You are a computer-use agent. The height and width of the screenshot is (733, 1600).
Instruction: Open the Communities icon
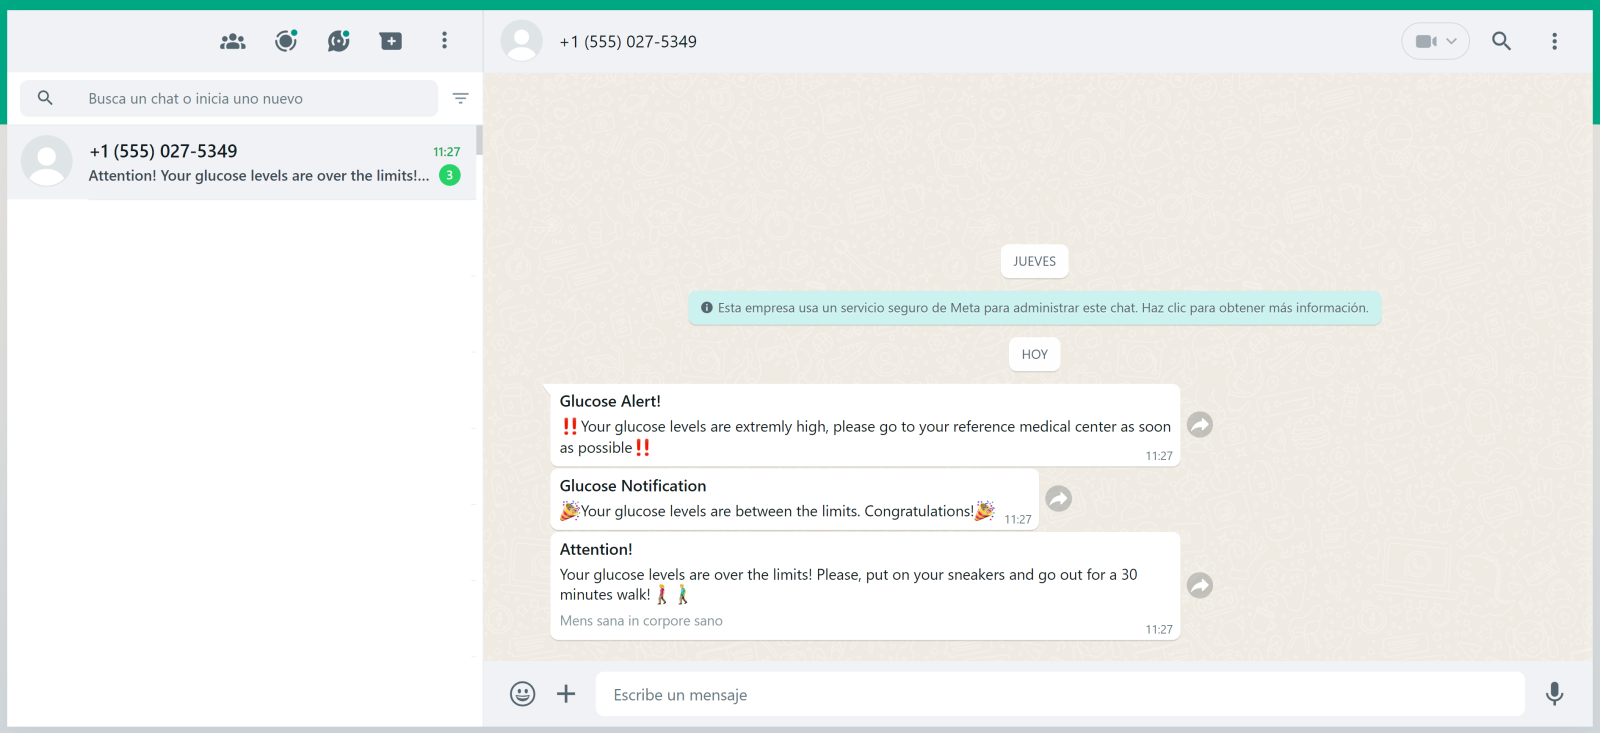point(233,41)
